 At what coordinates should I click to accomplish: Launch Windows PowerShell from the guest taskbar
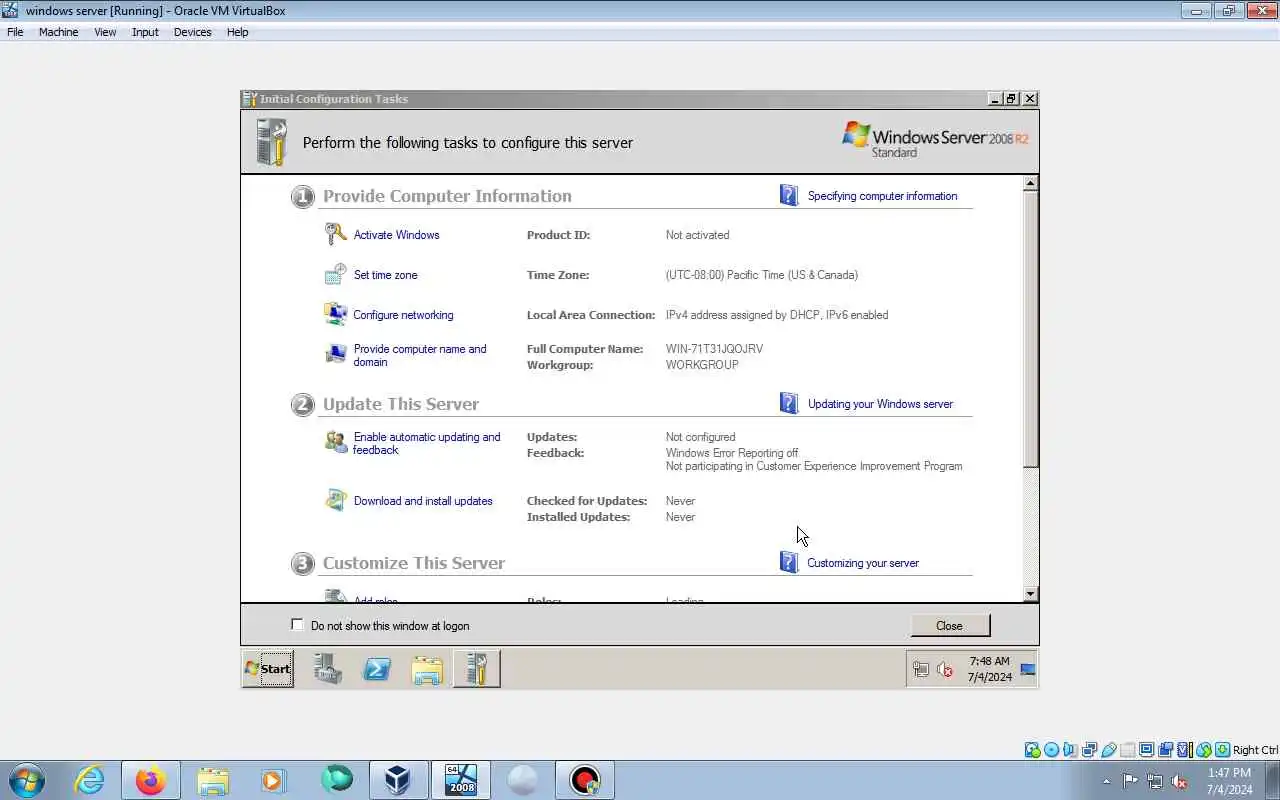tap(377, 669)
